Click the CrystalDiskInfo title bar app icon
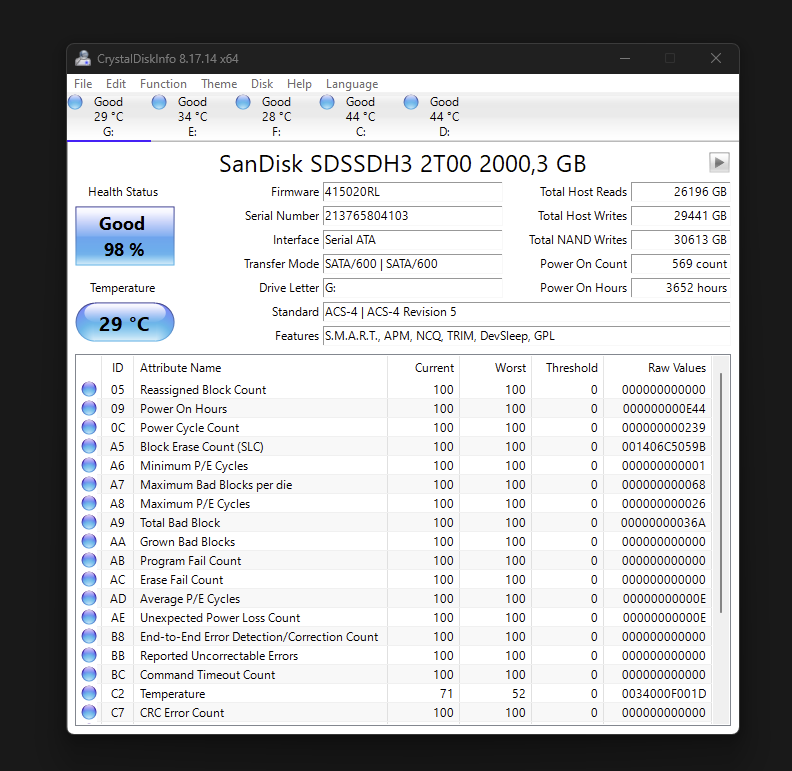This screenshot has width=792, height=771. [83, 59]
